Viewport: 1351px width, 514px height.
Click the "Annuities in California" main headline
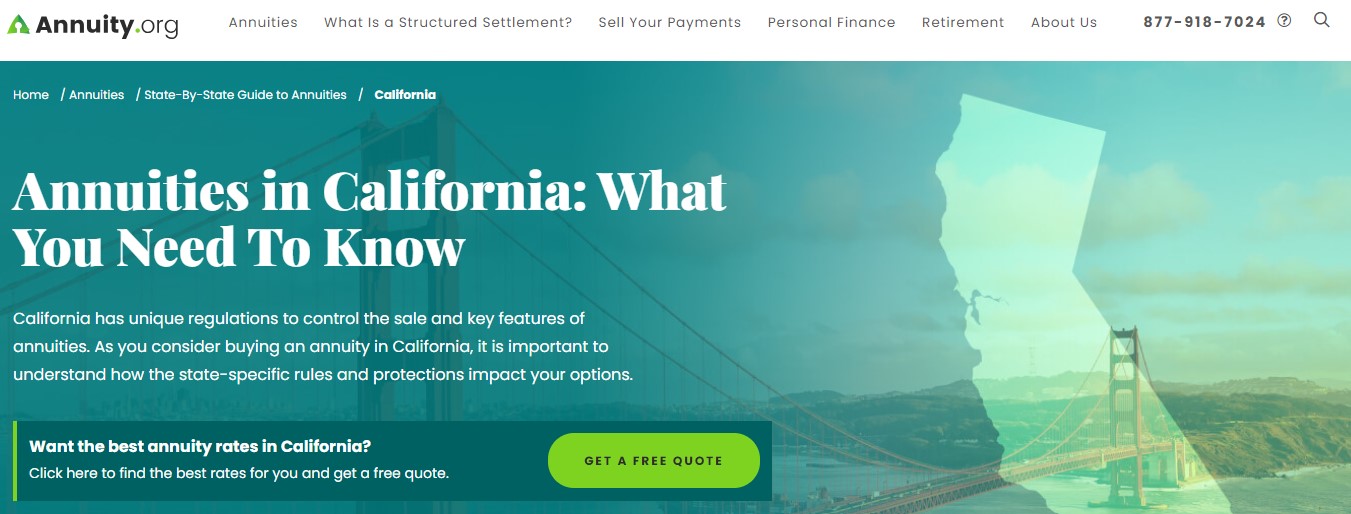(369, 219)
